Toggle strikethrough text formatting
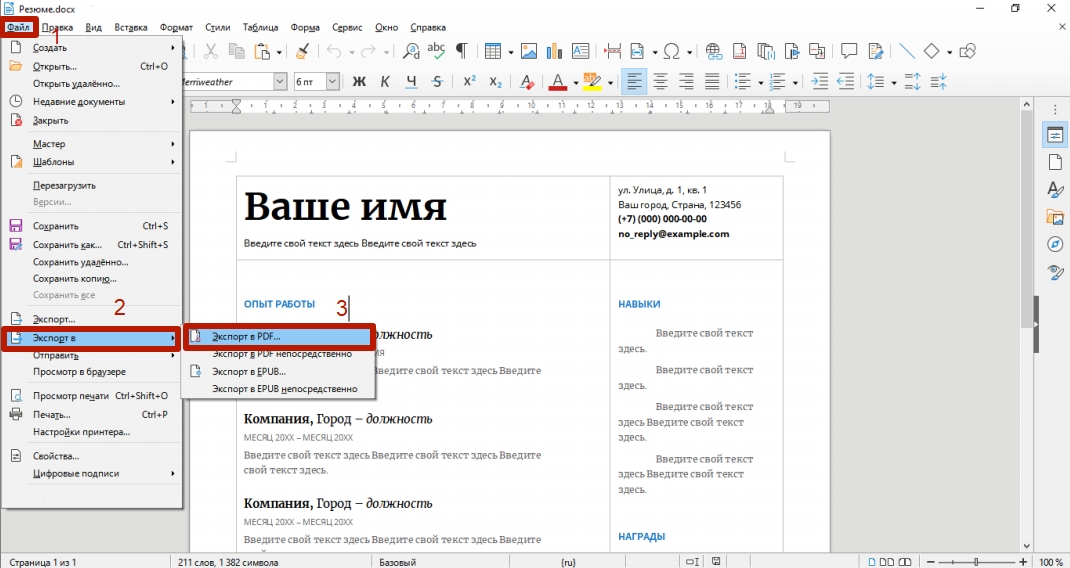The image size is (1070, 568). click(437, 82)
